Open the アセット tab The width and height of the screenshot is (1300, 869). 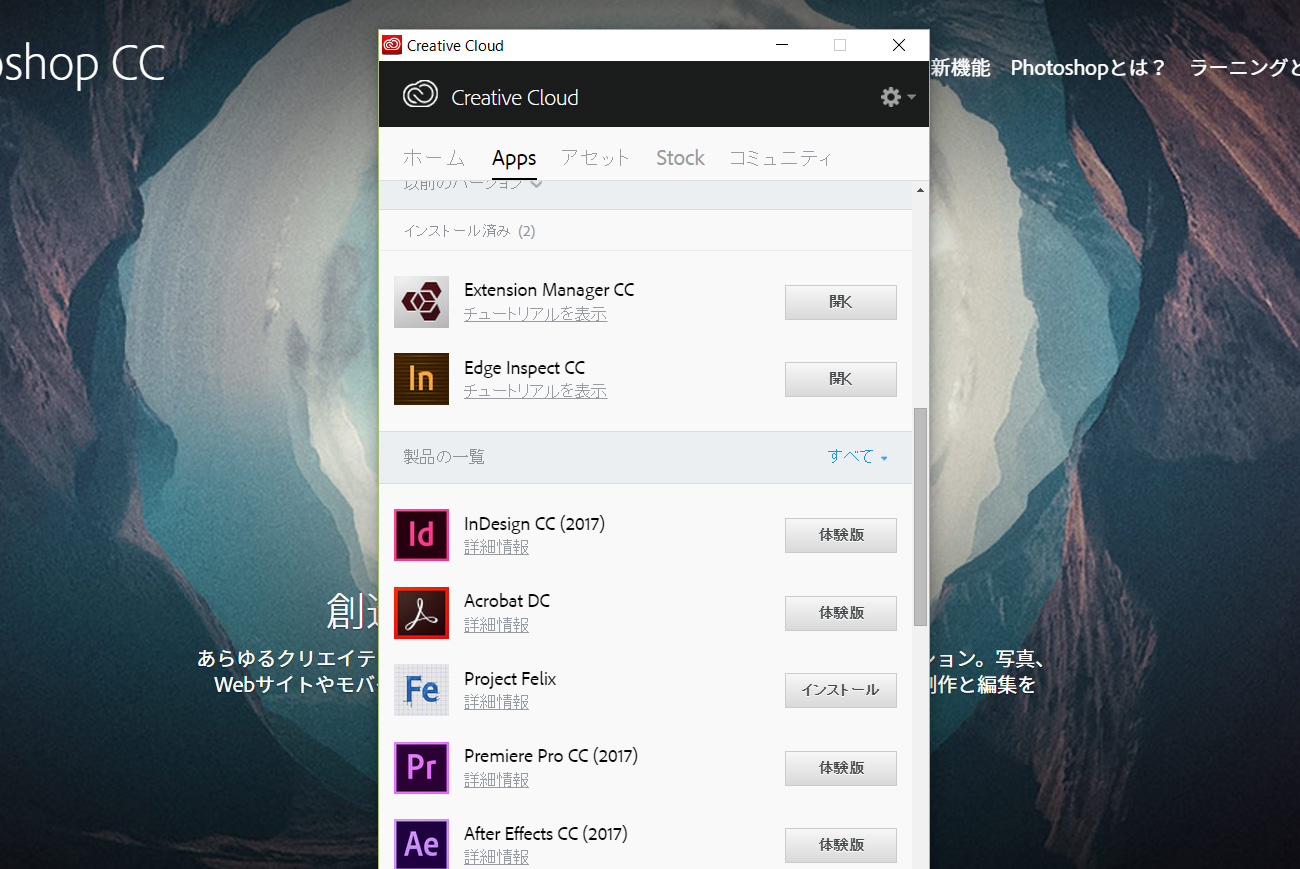tap(596, 158)
